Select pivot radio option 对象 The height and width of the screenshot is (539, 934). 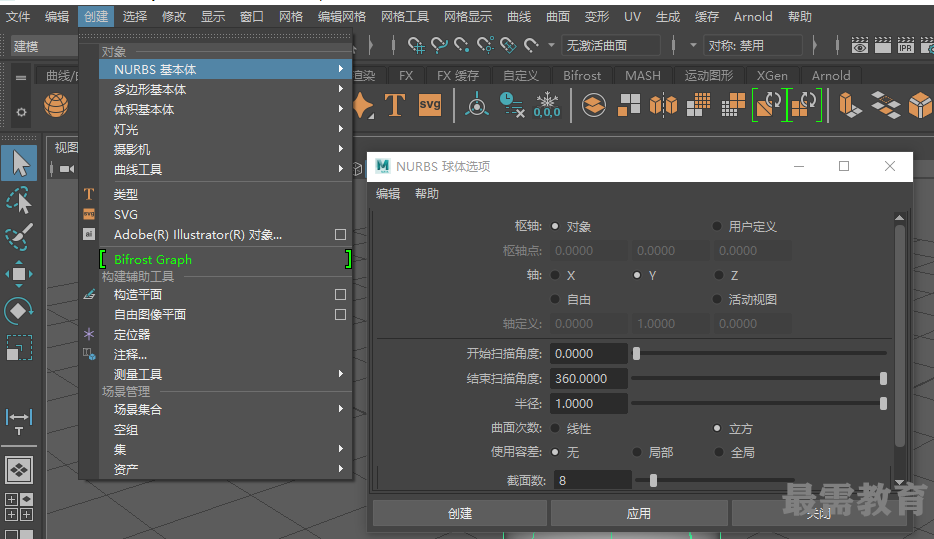pos(555,226)
